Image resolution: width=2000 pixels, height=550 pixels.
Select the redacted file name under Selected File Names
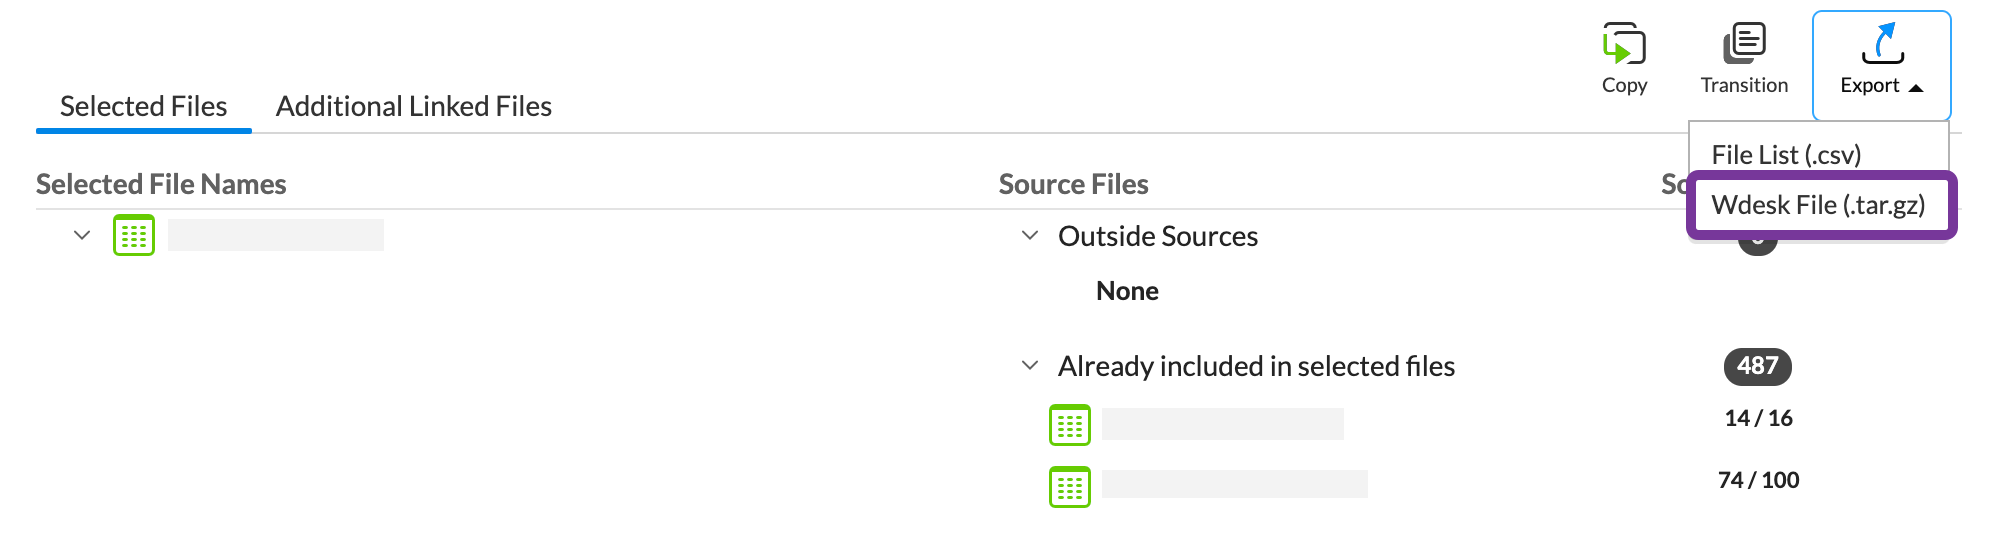pos(276,236)
